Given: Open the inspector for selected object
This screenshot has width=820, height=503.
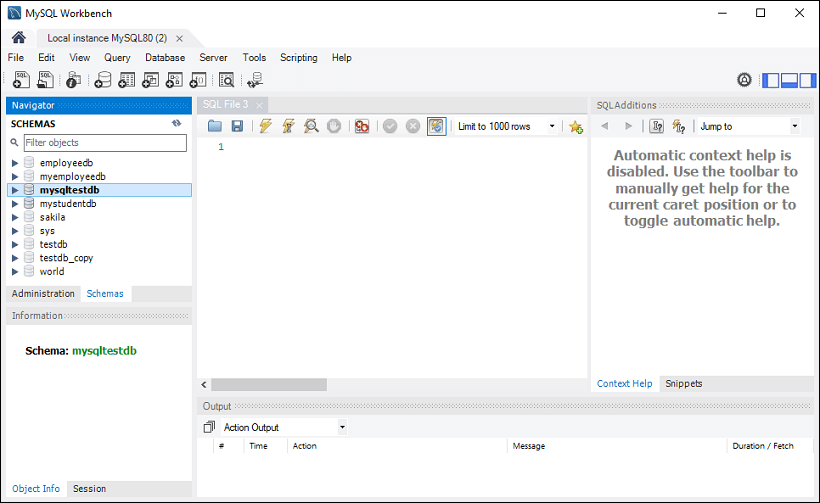Looking at the screenshot, I should click(74, 80).
